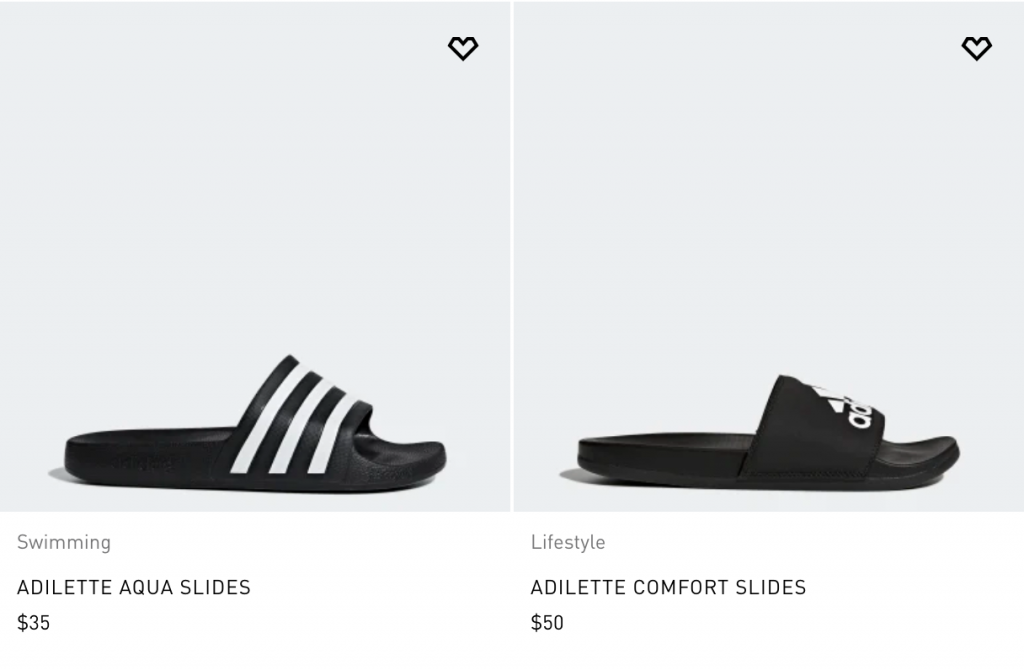Select the Swimming category label
This screenshot has height=670, width=1024.
click(x=64, y=542)
